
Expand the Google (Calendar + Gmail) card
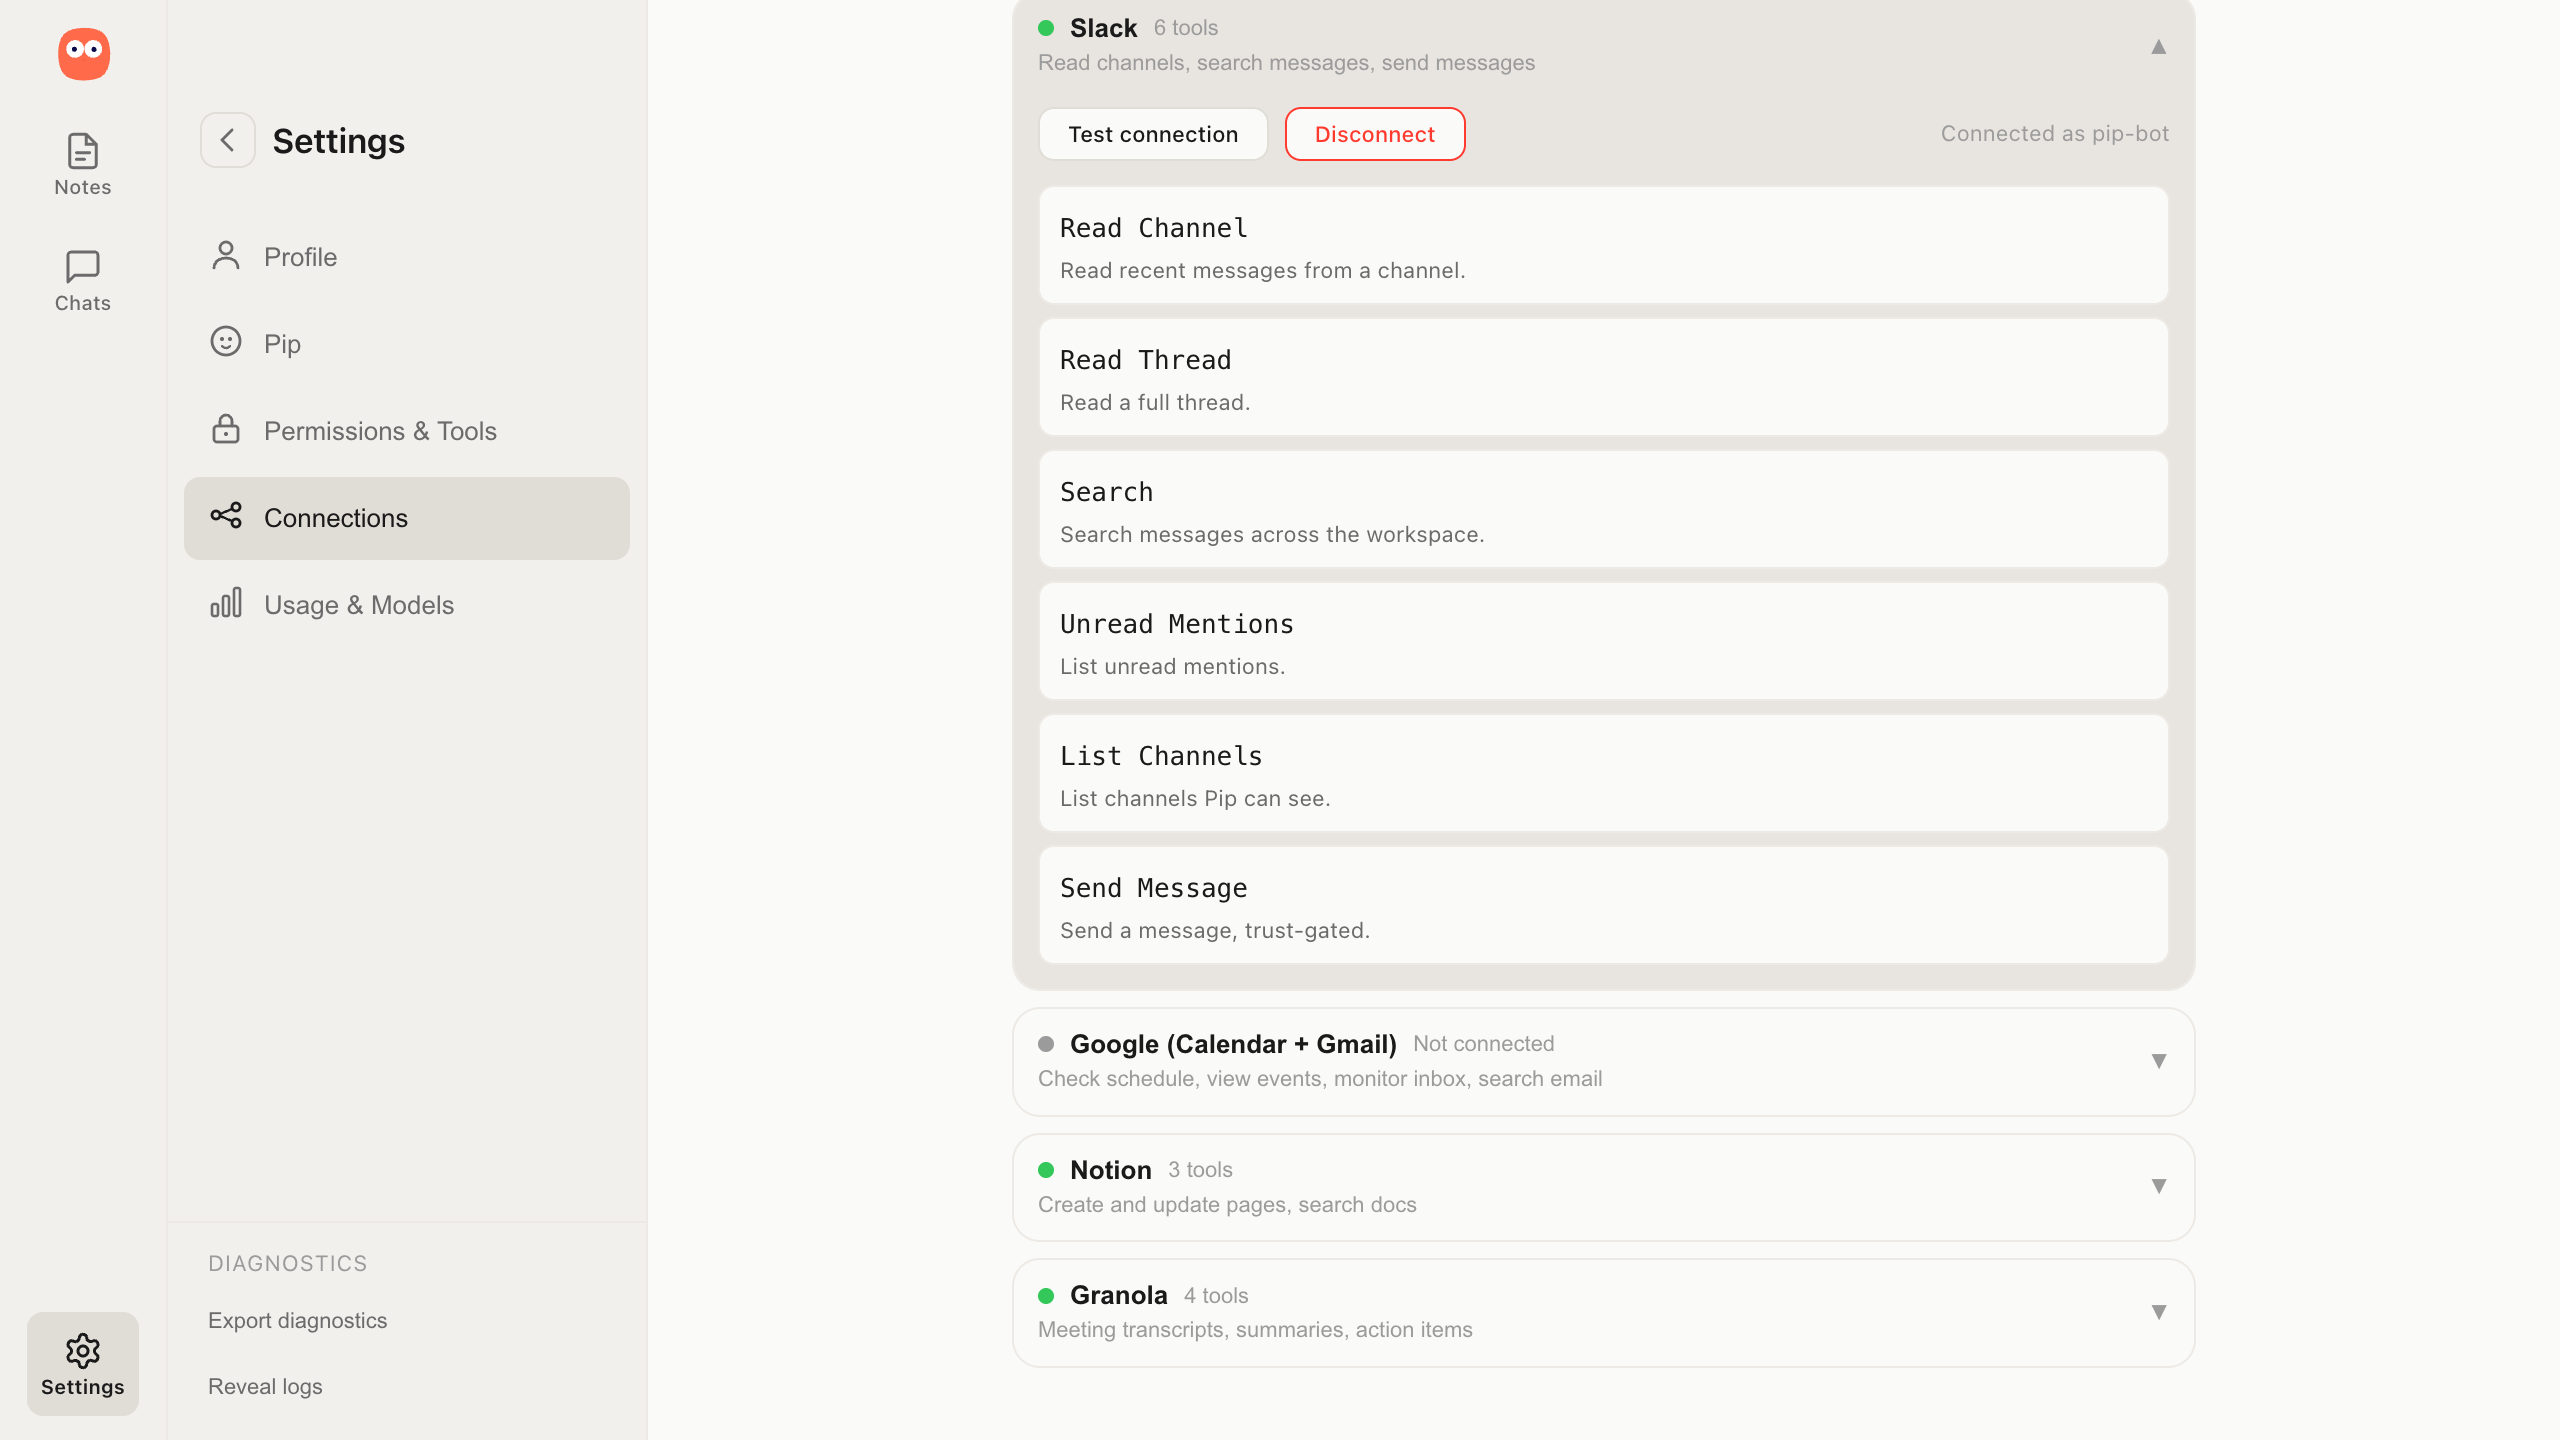[x=2159, y=1061]
